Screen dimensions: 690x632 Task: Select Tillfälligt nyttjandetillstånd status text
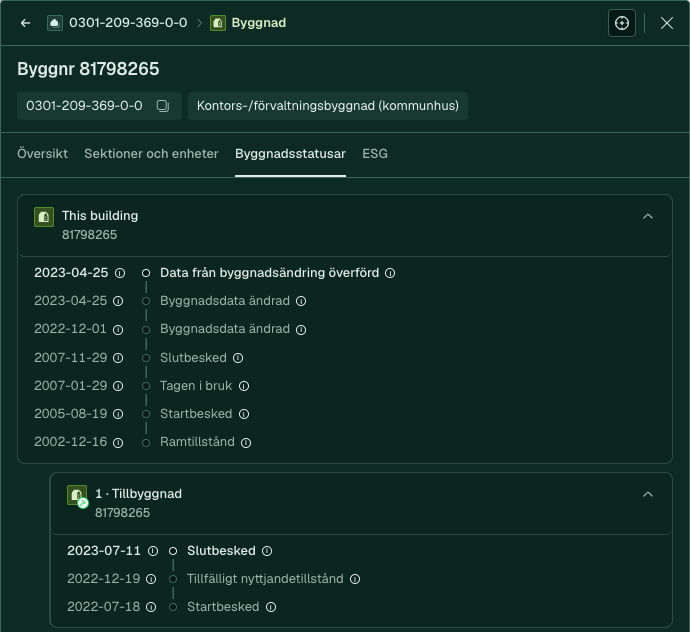click(265, 579)
